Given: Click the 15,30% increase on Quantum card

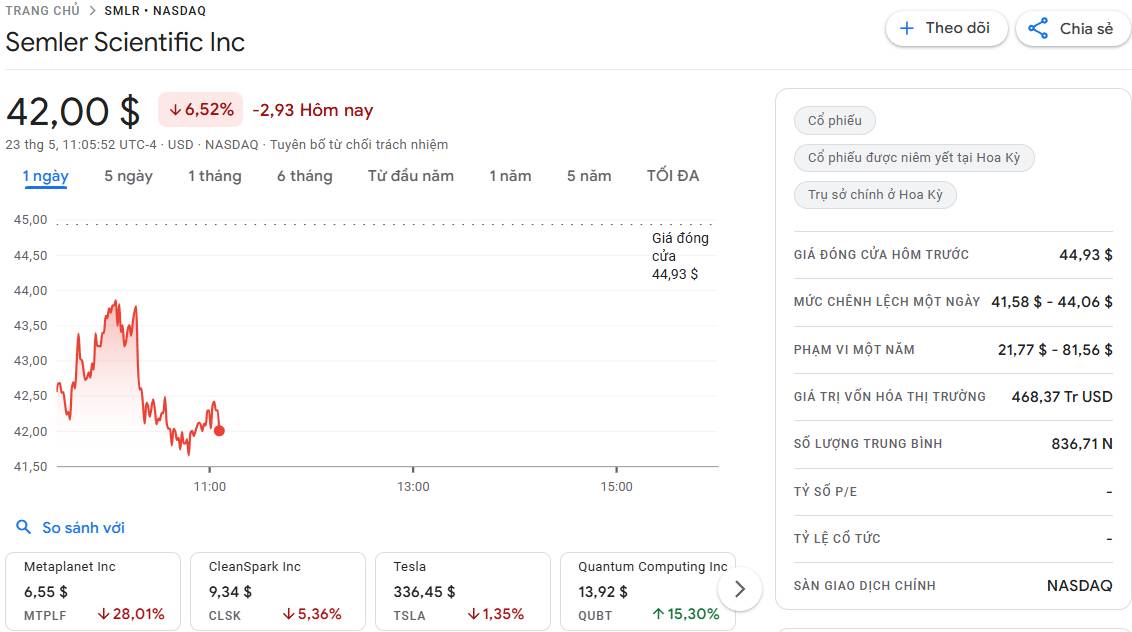Looking at the screenshot, I should (x=686, y=614).
